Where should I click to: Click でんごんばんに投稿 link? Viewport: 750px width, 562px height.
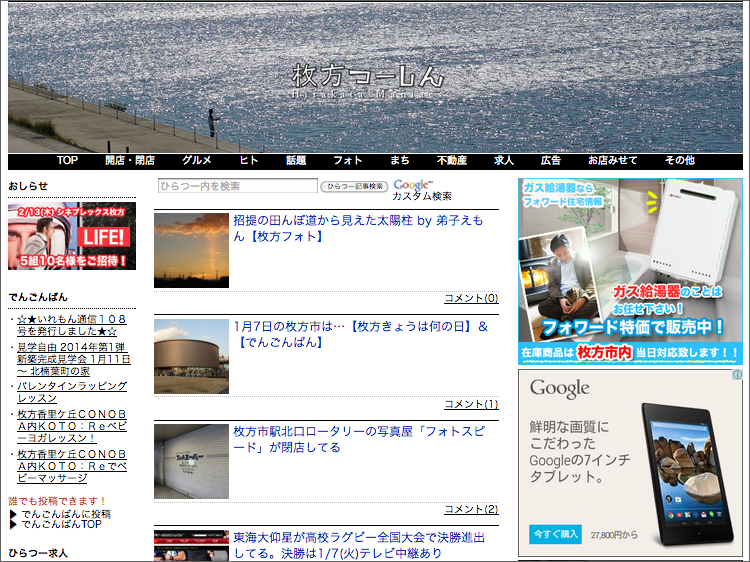coord(66,514)
